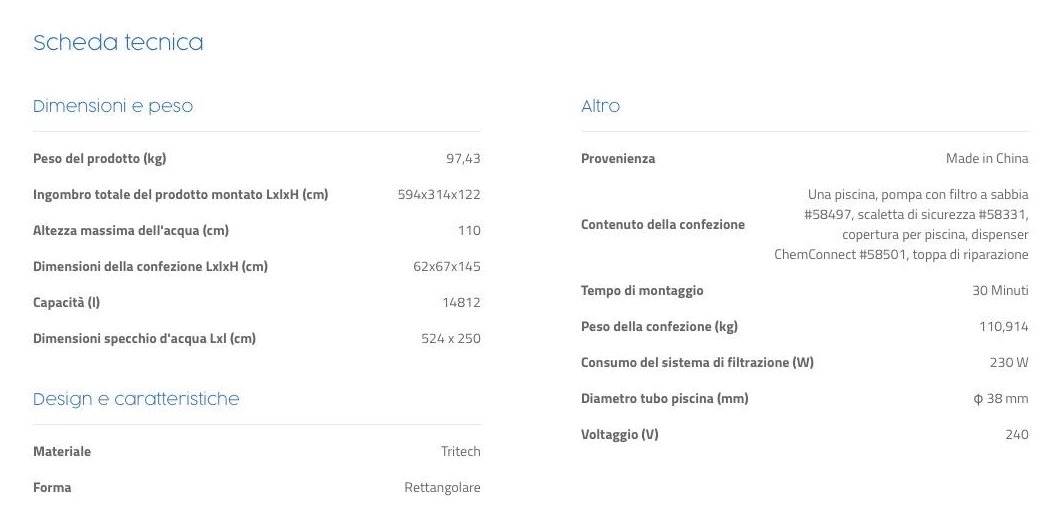Click the Capacità (l) label

(x=66, y=303)
